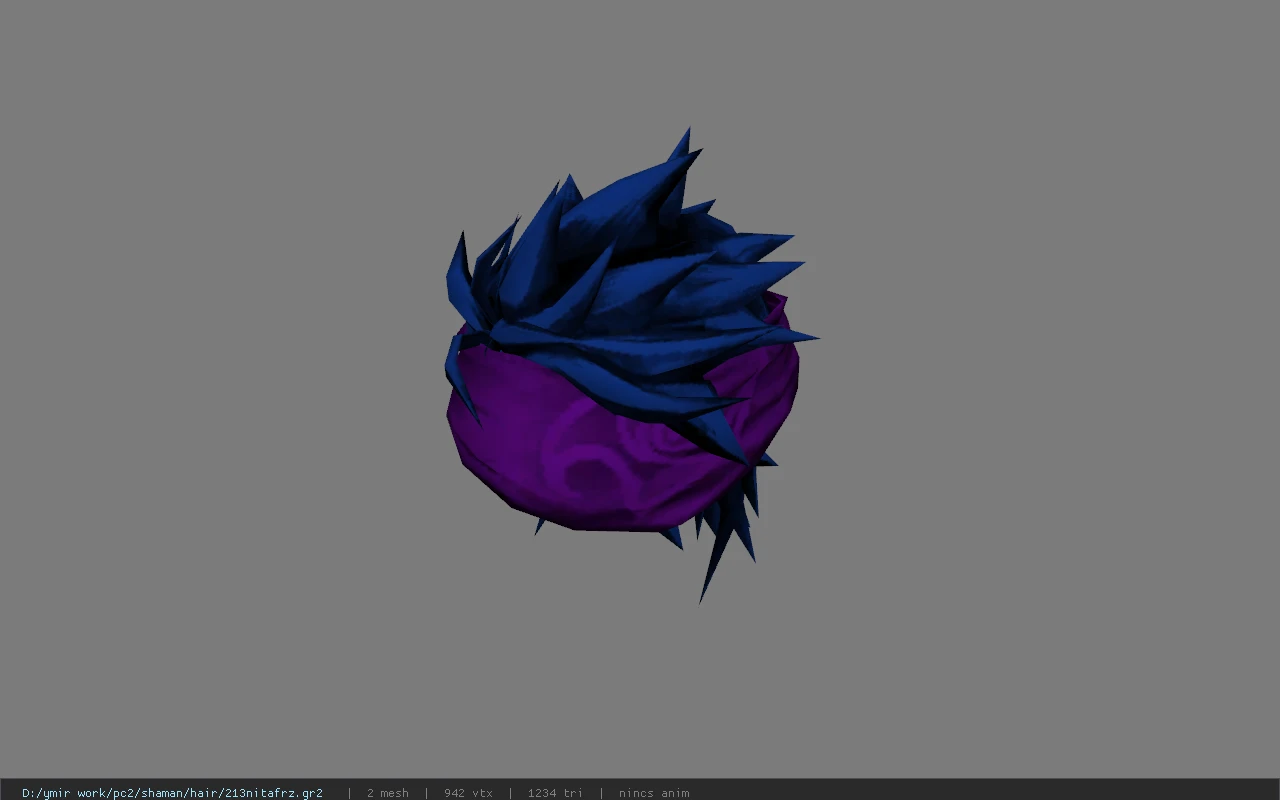Click the "942 vtx" vertex count
Screen dimensions: 1280x800
point(468,793)
